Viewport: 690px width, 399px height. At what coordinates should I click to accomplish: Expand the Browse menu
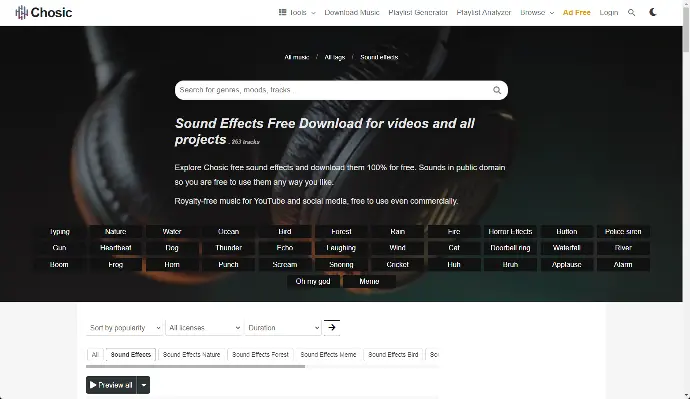point(537,12)
